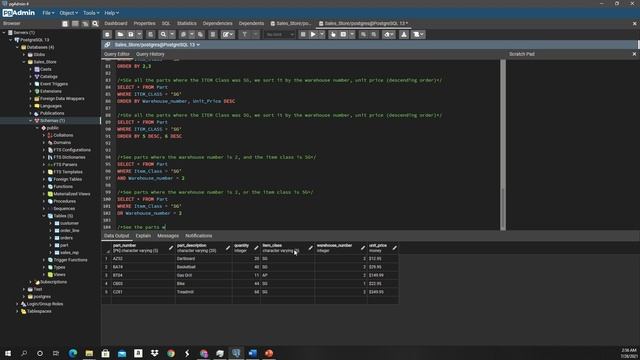This screenshot has height=360, width=640.
Task: Expand the Login/Group Roles node
Action: (x=17, y=304)
